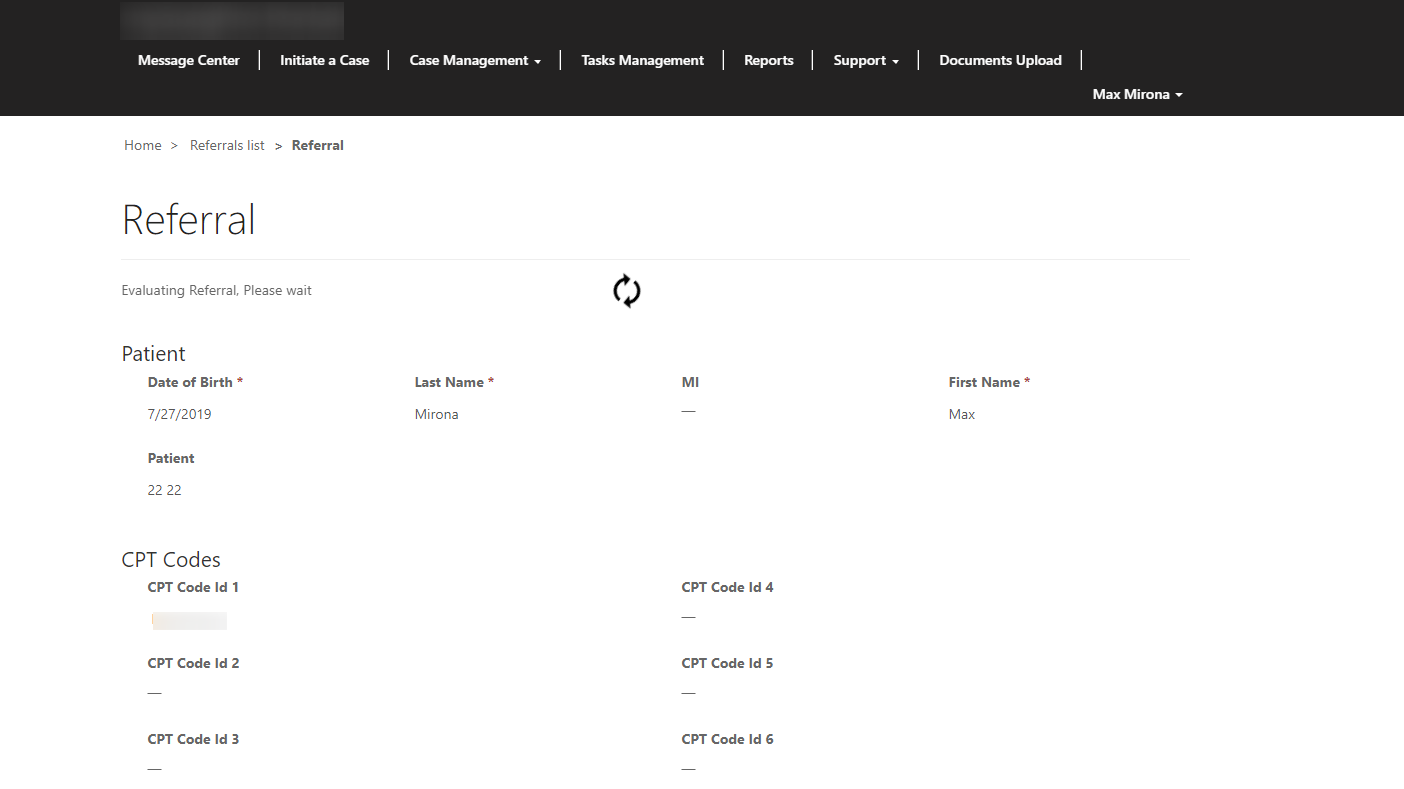The width and height of the screenshot is (1404, 789).
Task: Select Initiate a Case from navigation
Action: click(324, 60)
